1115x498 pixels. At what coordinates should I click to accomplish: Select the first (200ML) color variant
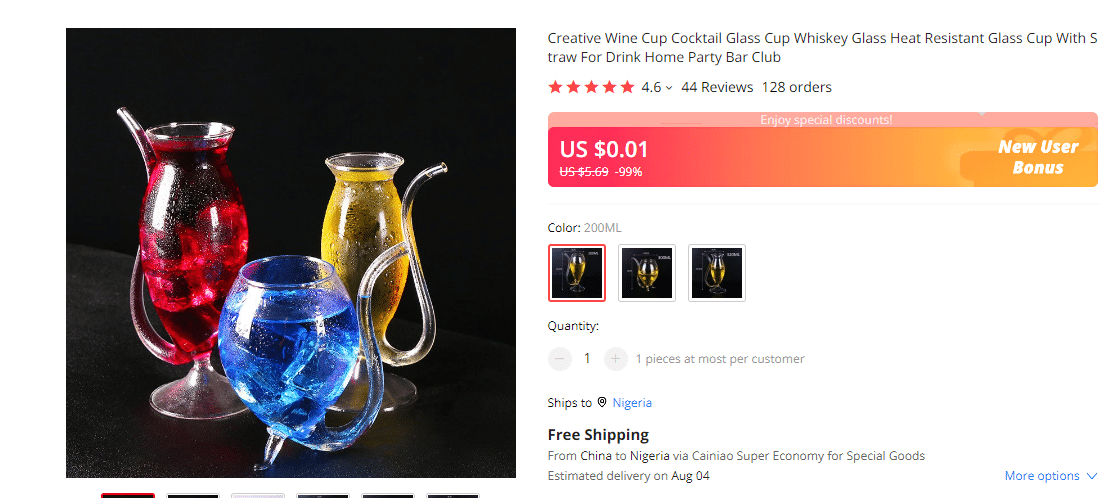(577, 272)
